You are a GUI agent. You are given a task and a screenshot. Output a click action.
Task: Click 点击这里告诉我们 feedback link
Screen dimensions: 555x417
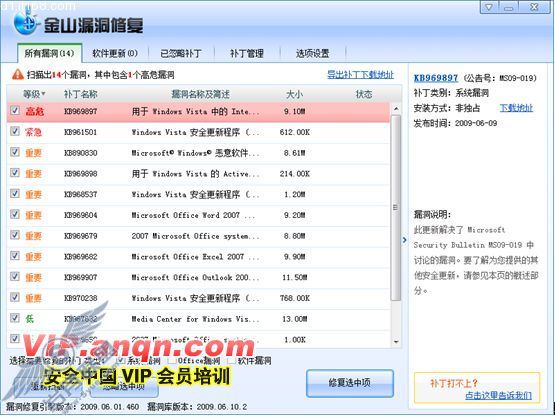pos(498,395)
